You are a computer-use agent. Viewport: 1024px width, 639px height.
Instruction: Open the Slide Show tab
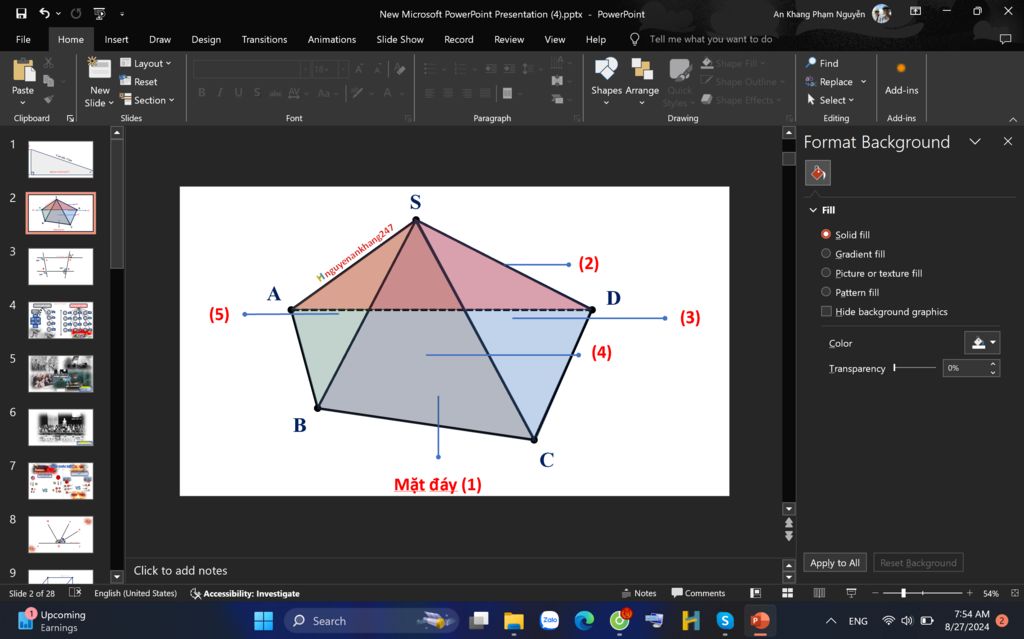point(400,39)
